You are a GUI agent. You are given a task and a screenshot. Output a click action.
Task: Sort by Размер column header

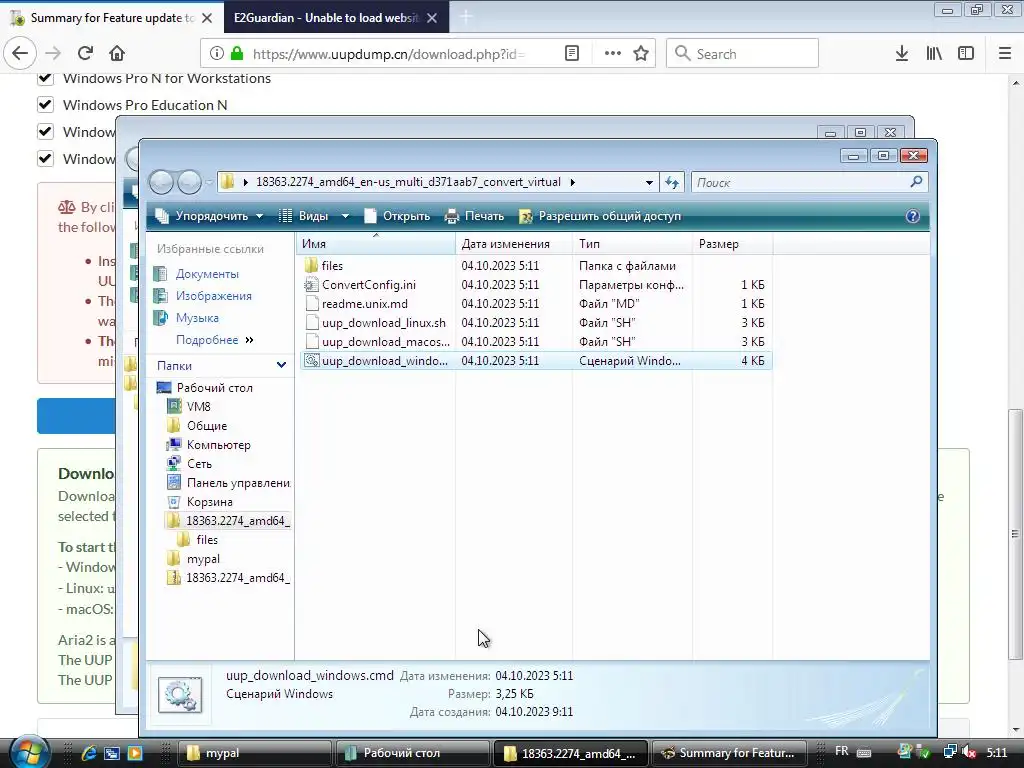pos(732,244)
